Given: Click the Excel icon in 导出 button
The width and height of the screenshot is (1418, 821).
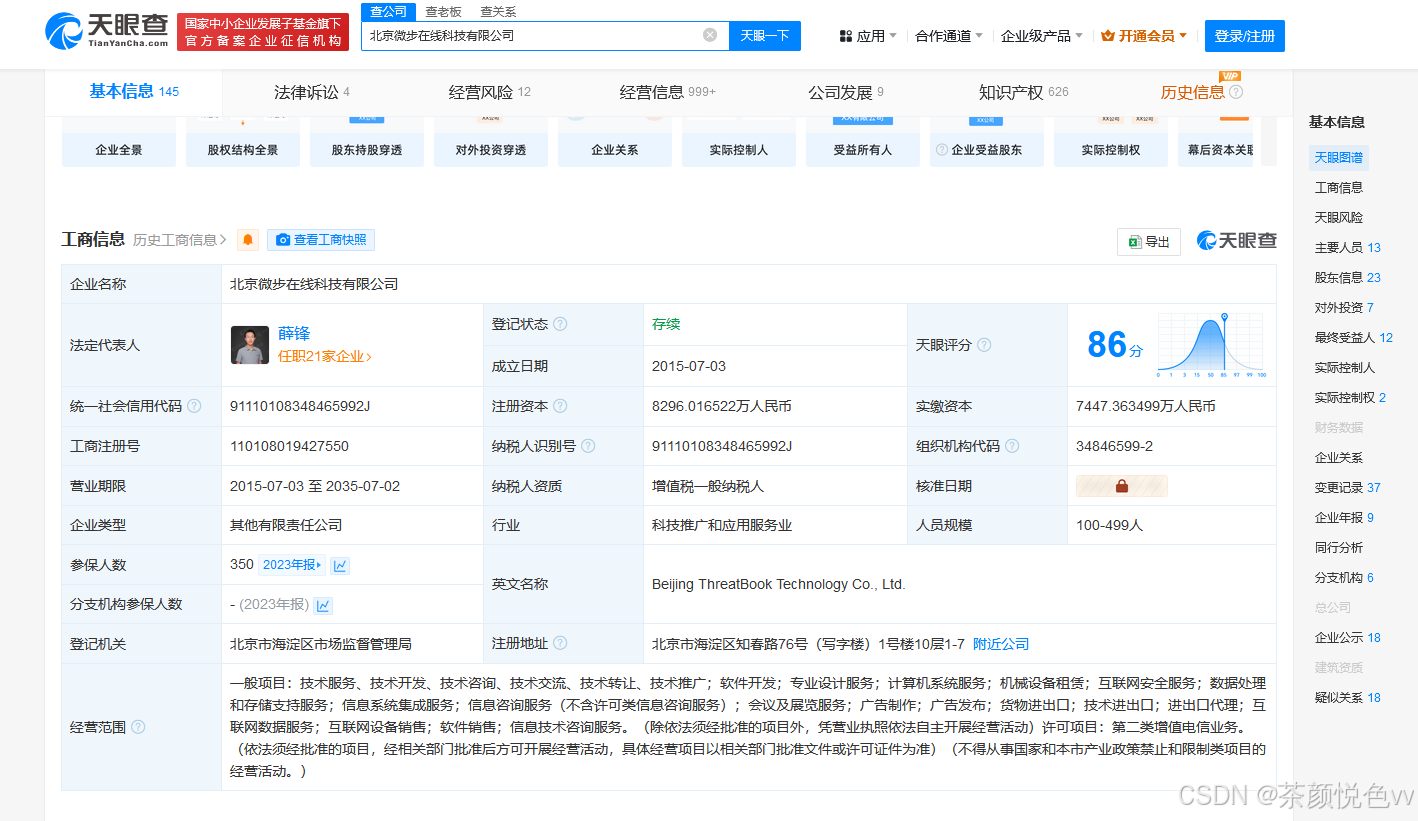Looking at the screenshot, I should tap(1135, 242).
